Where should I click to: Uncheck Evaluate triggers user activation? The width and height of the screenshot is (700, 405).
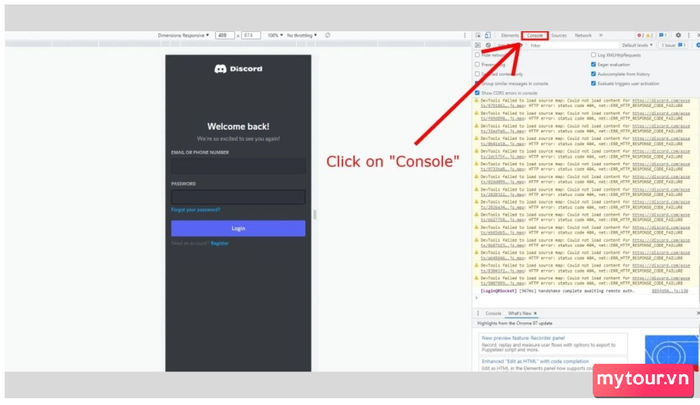(x=593, y=84)
